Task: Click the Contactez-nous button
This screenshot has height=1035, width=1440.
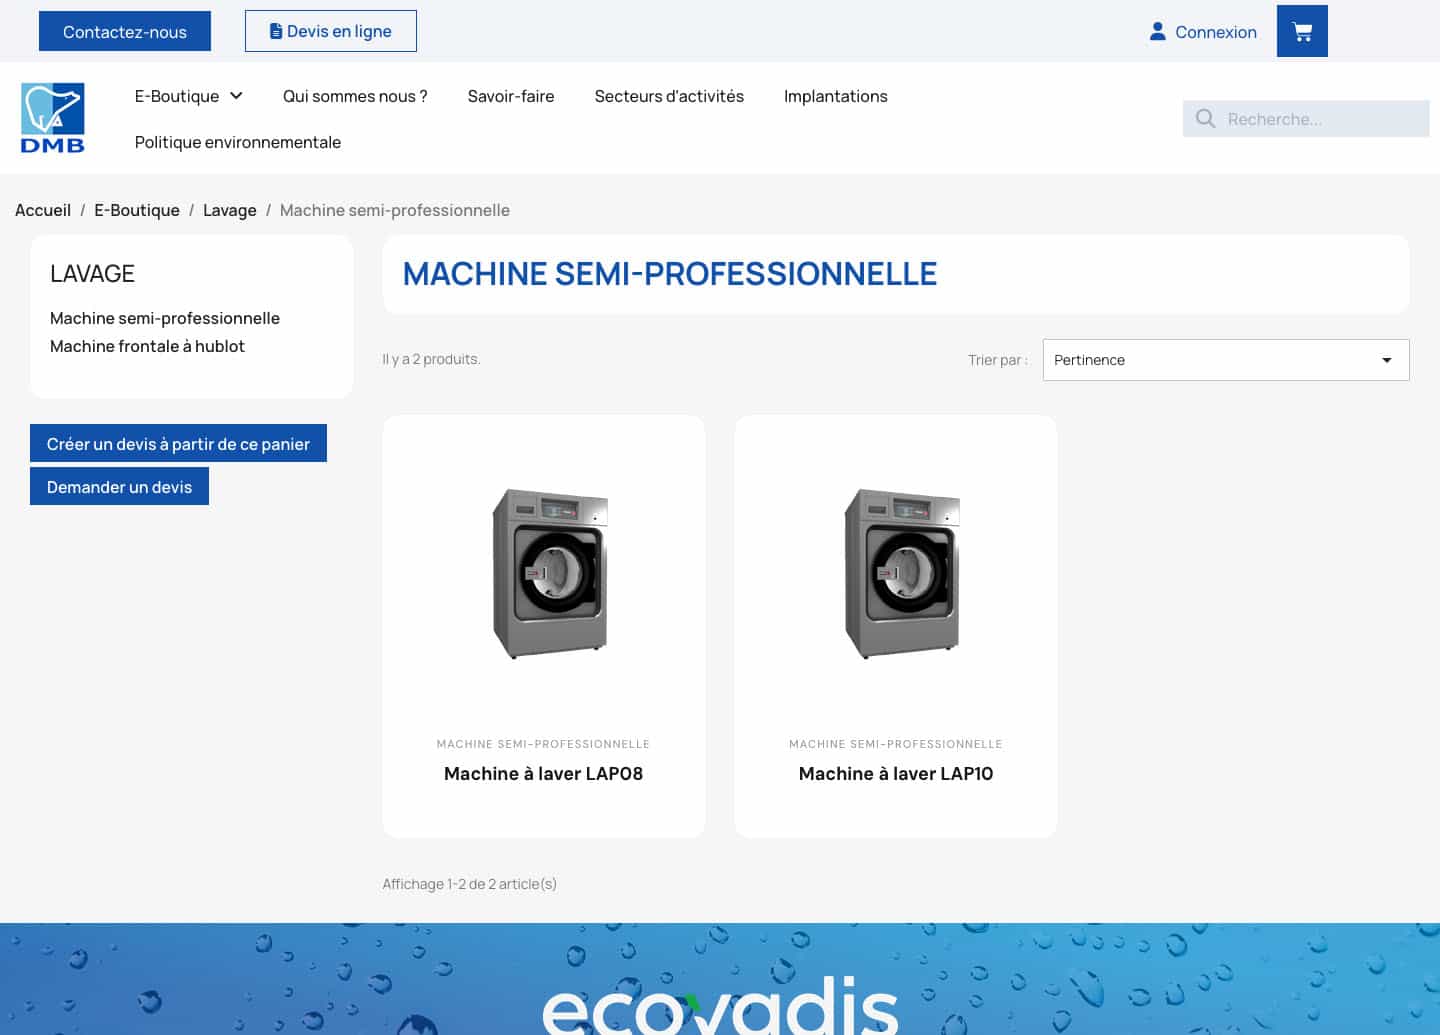Action: coord(125,31)
